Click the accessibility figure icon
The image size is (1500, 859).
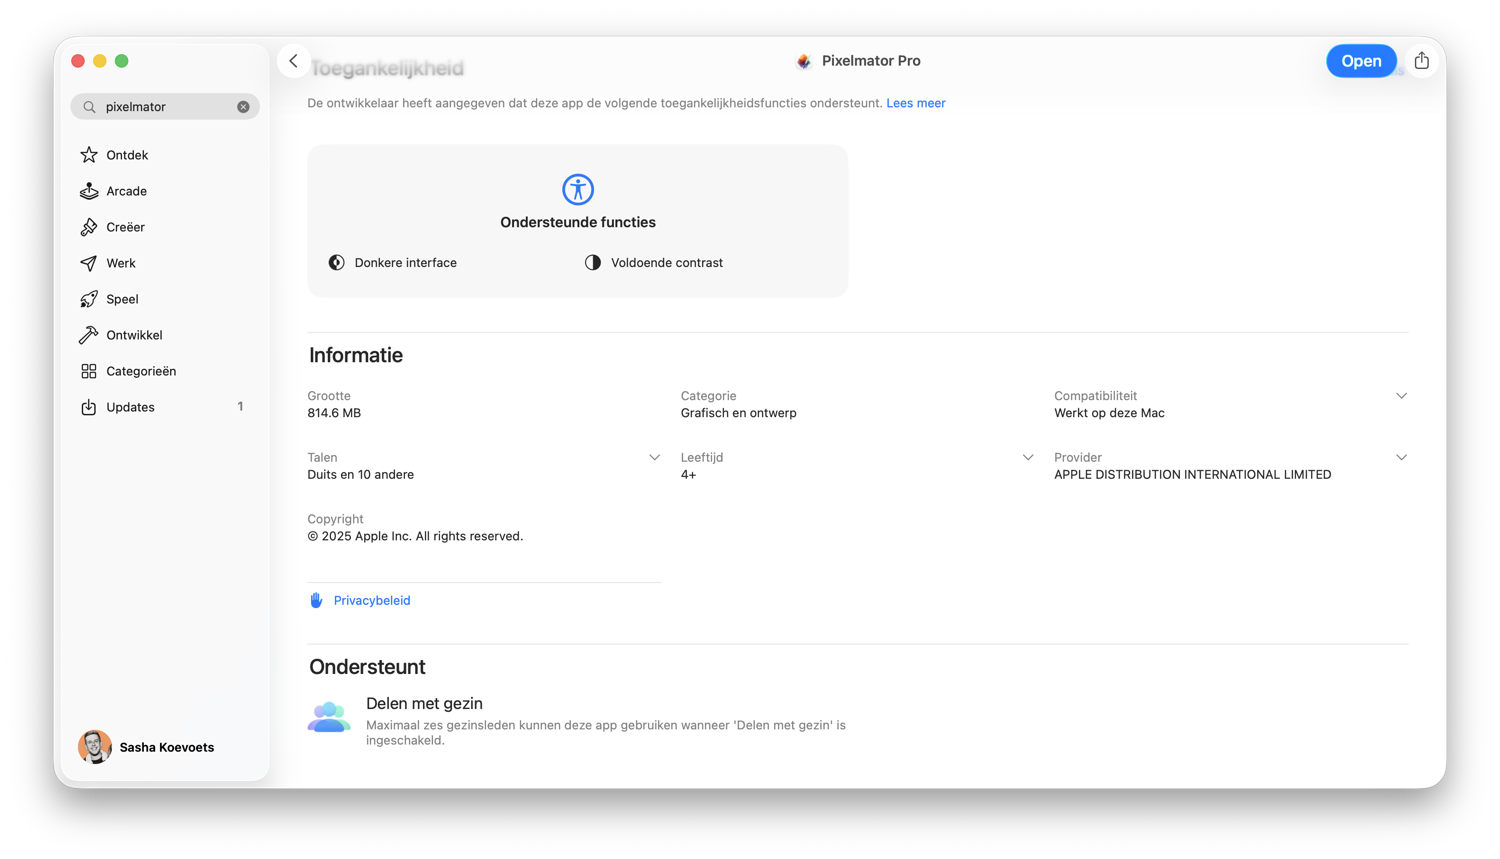click(x=578, y=189)
